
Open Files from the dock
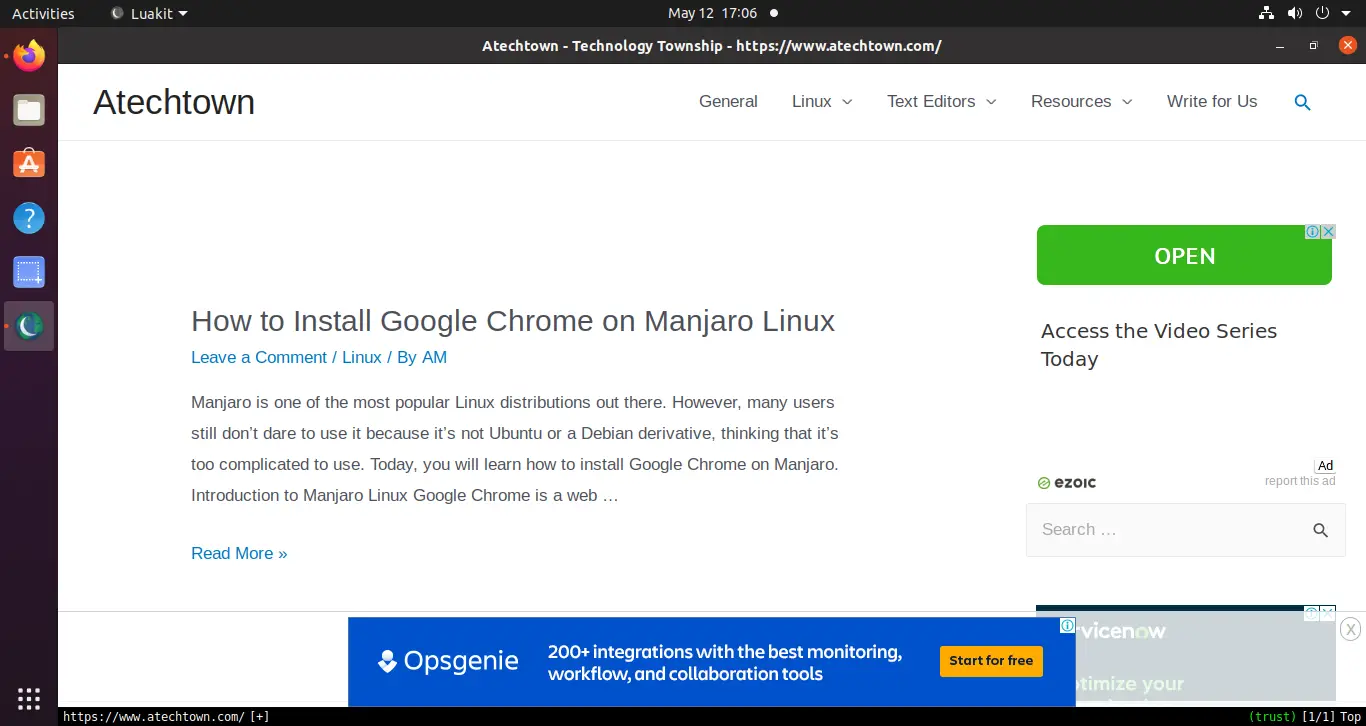[29, 110]
